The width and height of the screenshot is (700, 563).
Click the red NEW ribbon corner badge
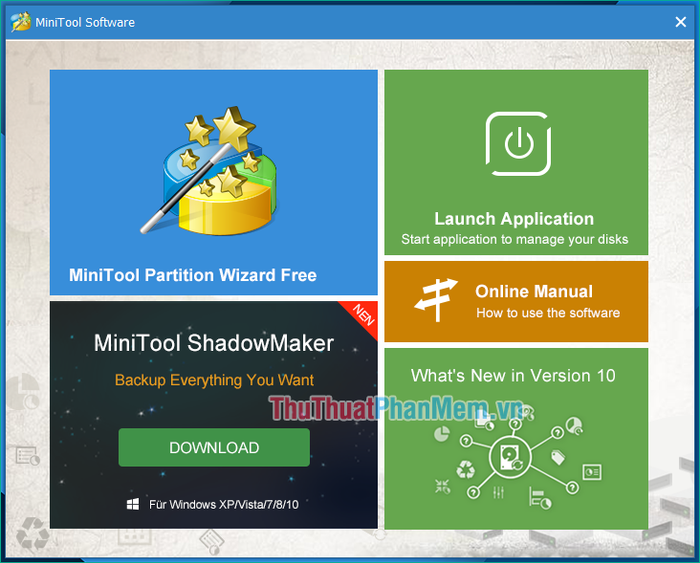[x=362, y=316]
